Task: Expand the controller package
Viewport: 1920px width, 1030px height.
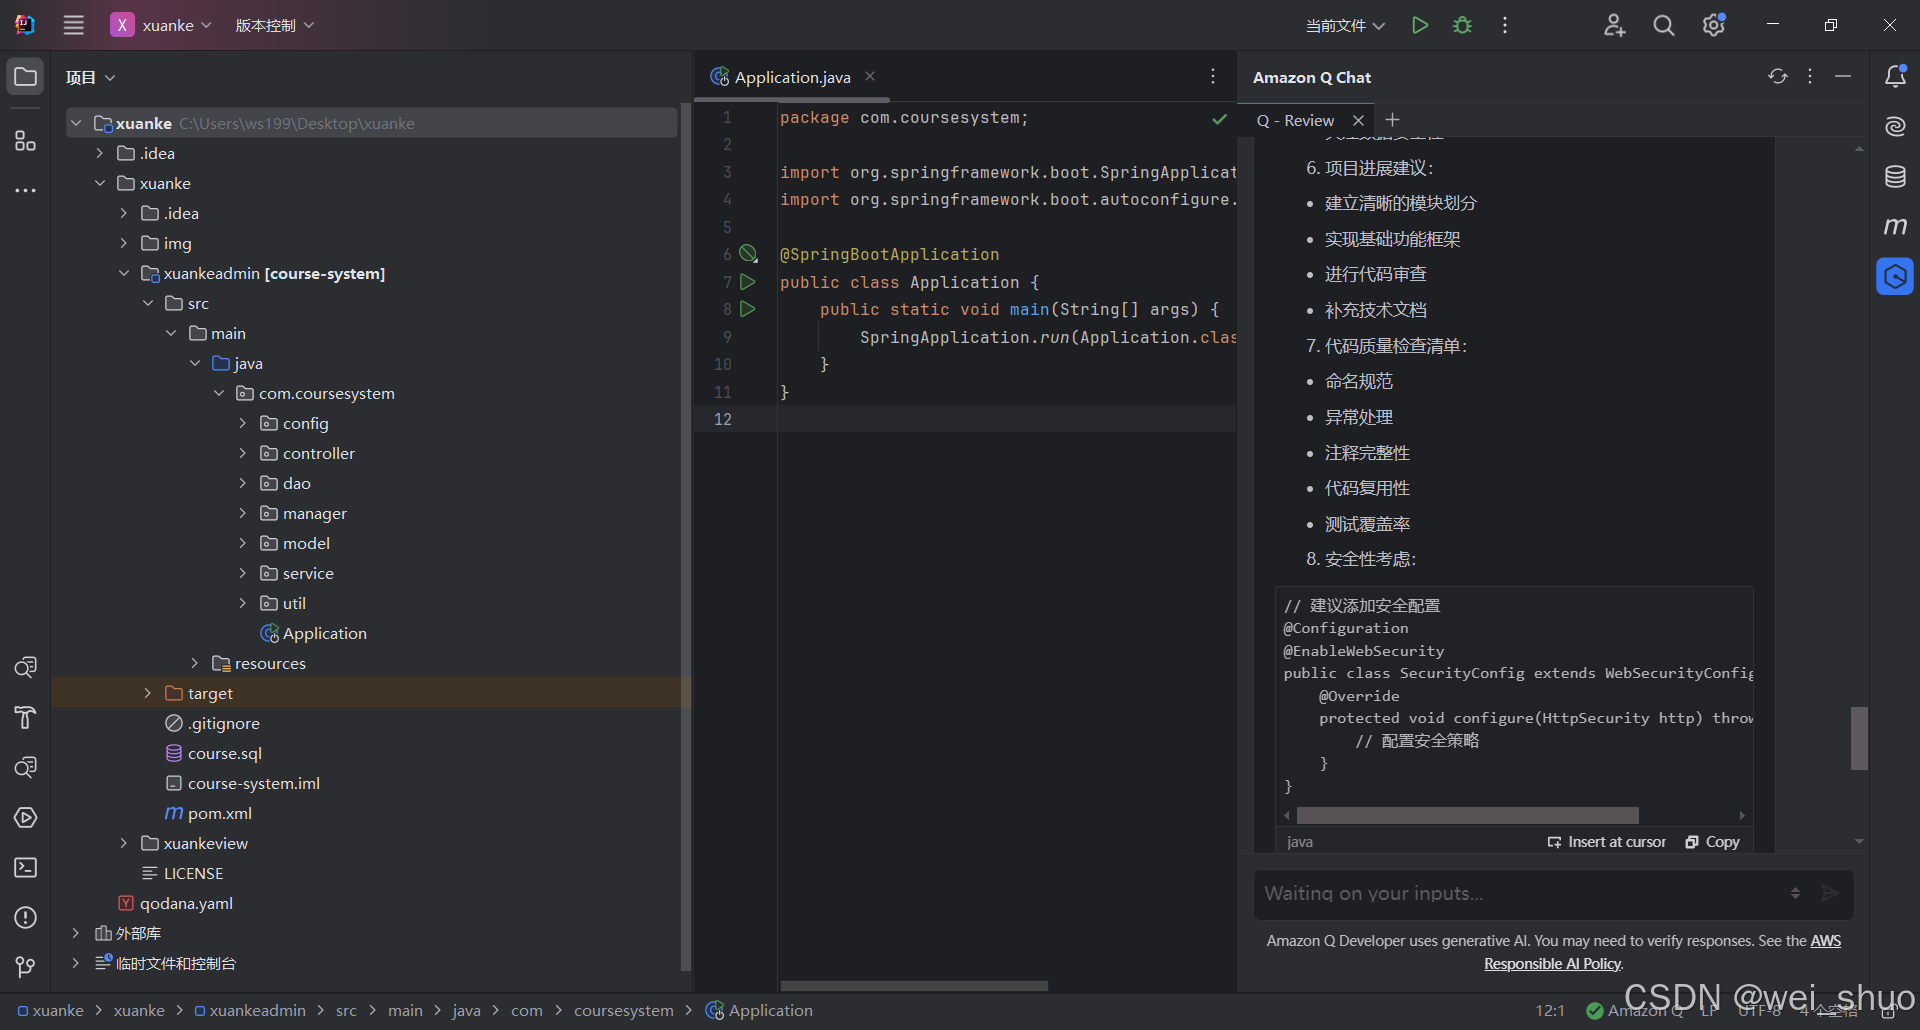Action: [242, 453]
